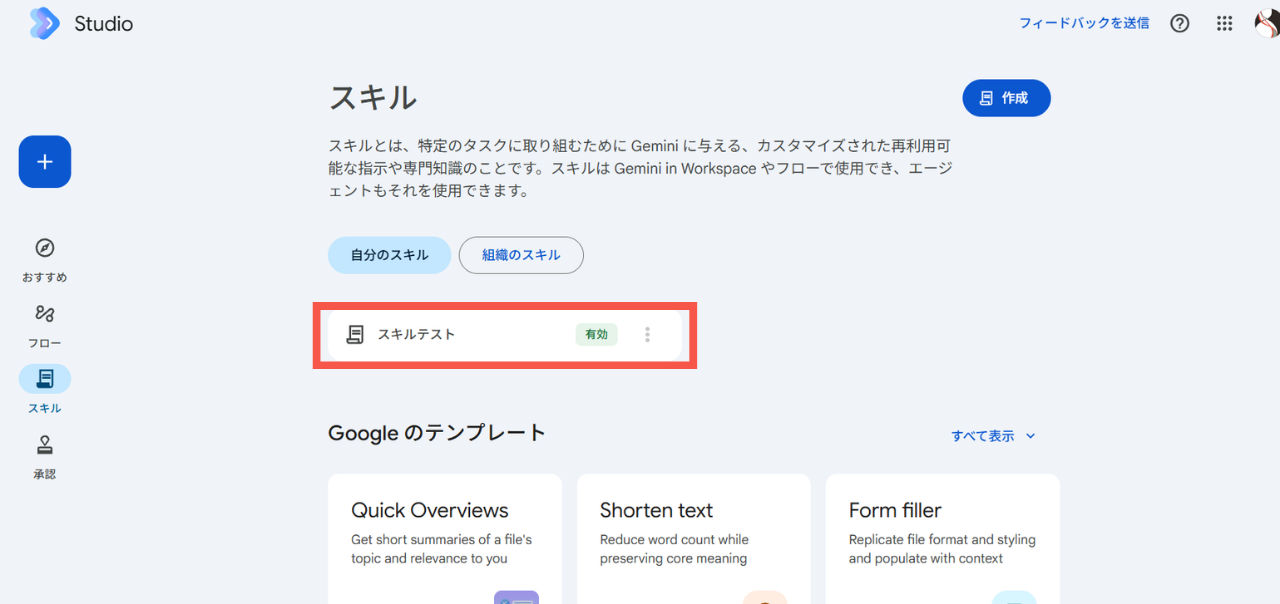
Task: Open the フロー flow icon in sidebar
Action: (x=45, y=314)
